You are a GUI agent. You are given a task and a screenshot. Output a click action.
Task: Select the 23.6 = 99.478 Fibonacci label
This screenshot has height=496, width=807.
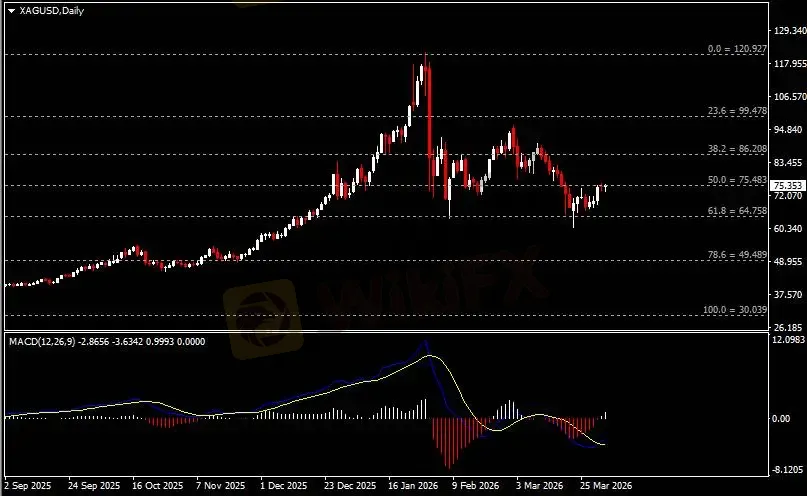(737, 111)
